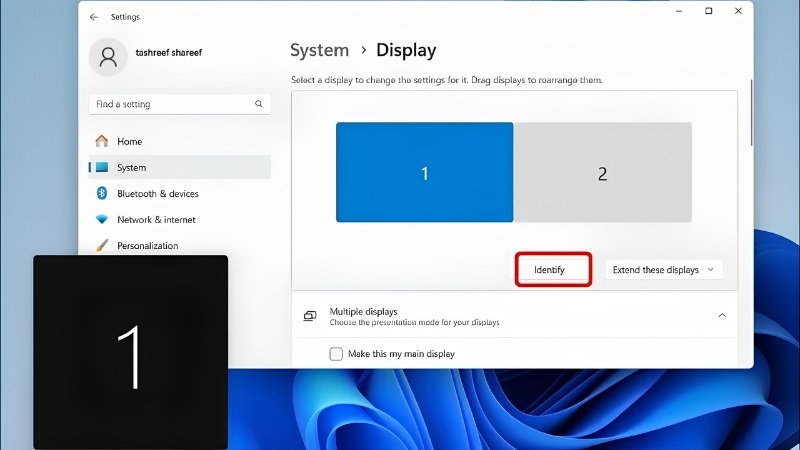Go to System breadcrumb link
The height and width of the screenshot is (450, 800).
pyautogui.click(x=319, y=50)
